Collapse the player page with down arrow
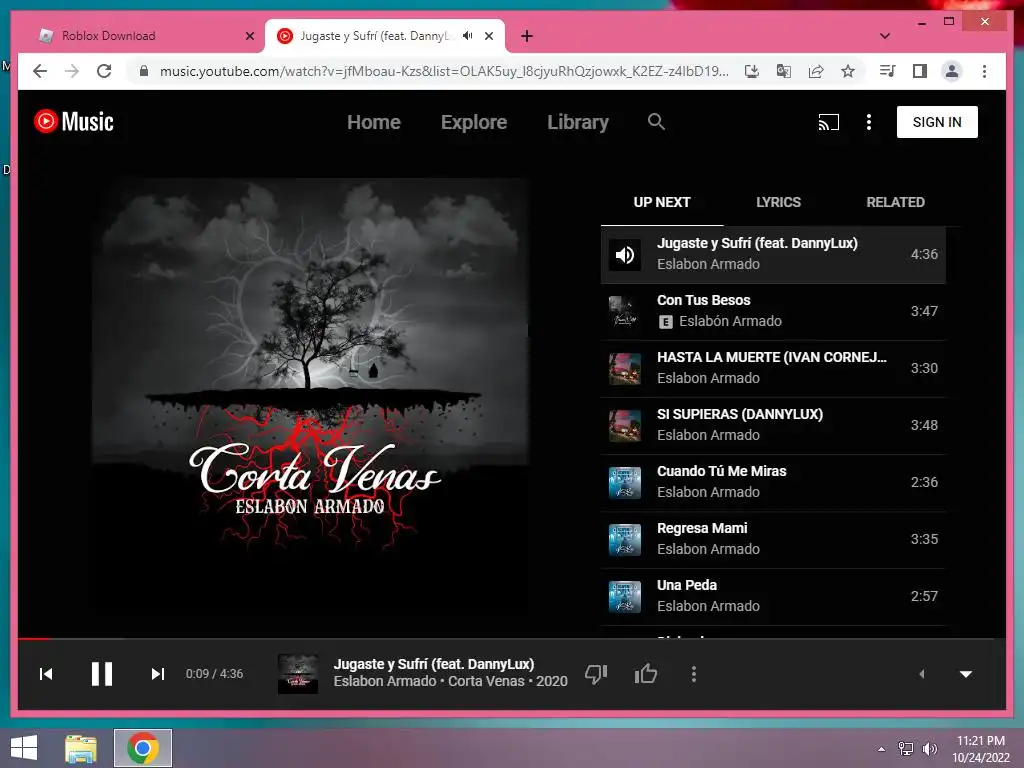1024x768 pixels. pyautogui.click(x=966, y=674)
